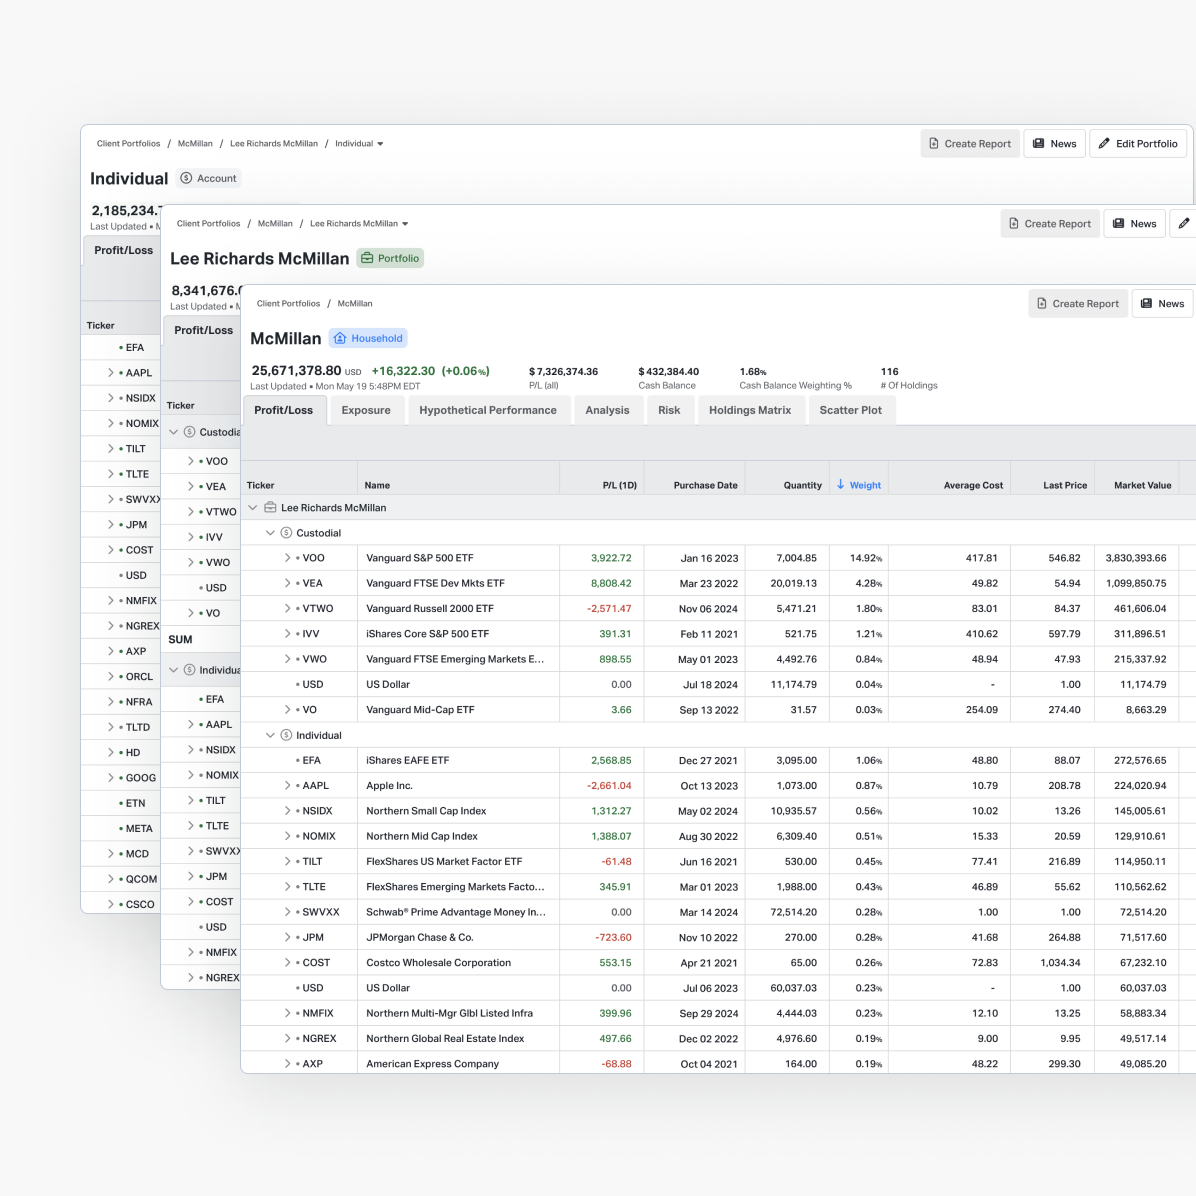Expand the VOO holding row
The width and height of the screenshot is (1196, 1196).
pyautogui.click(x=287, y=558)
